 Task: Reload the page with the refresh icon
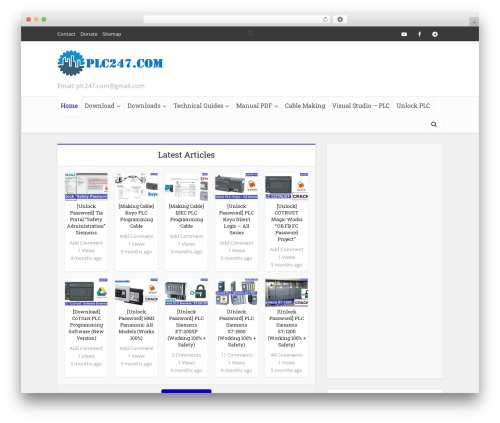(325, 19)
